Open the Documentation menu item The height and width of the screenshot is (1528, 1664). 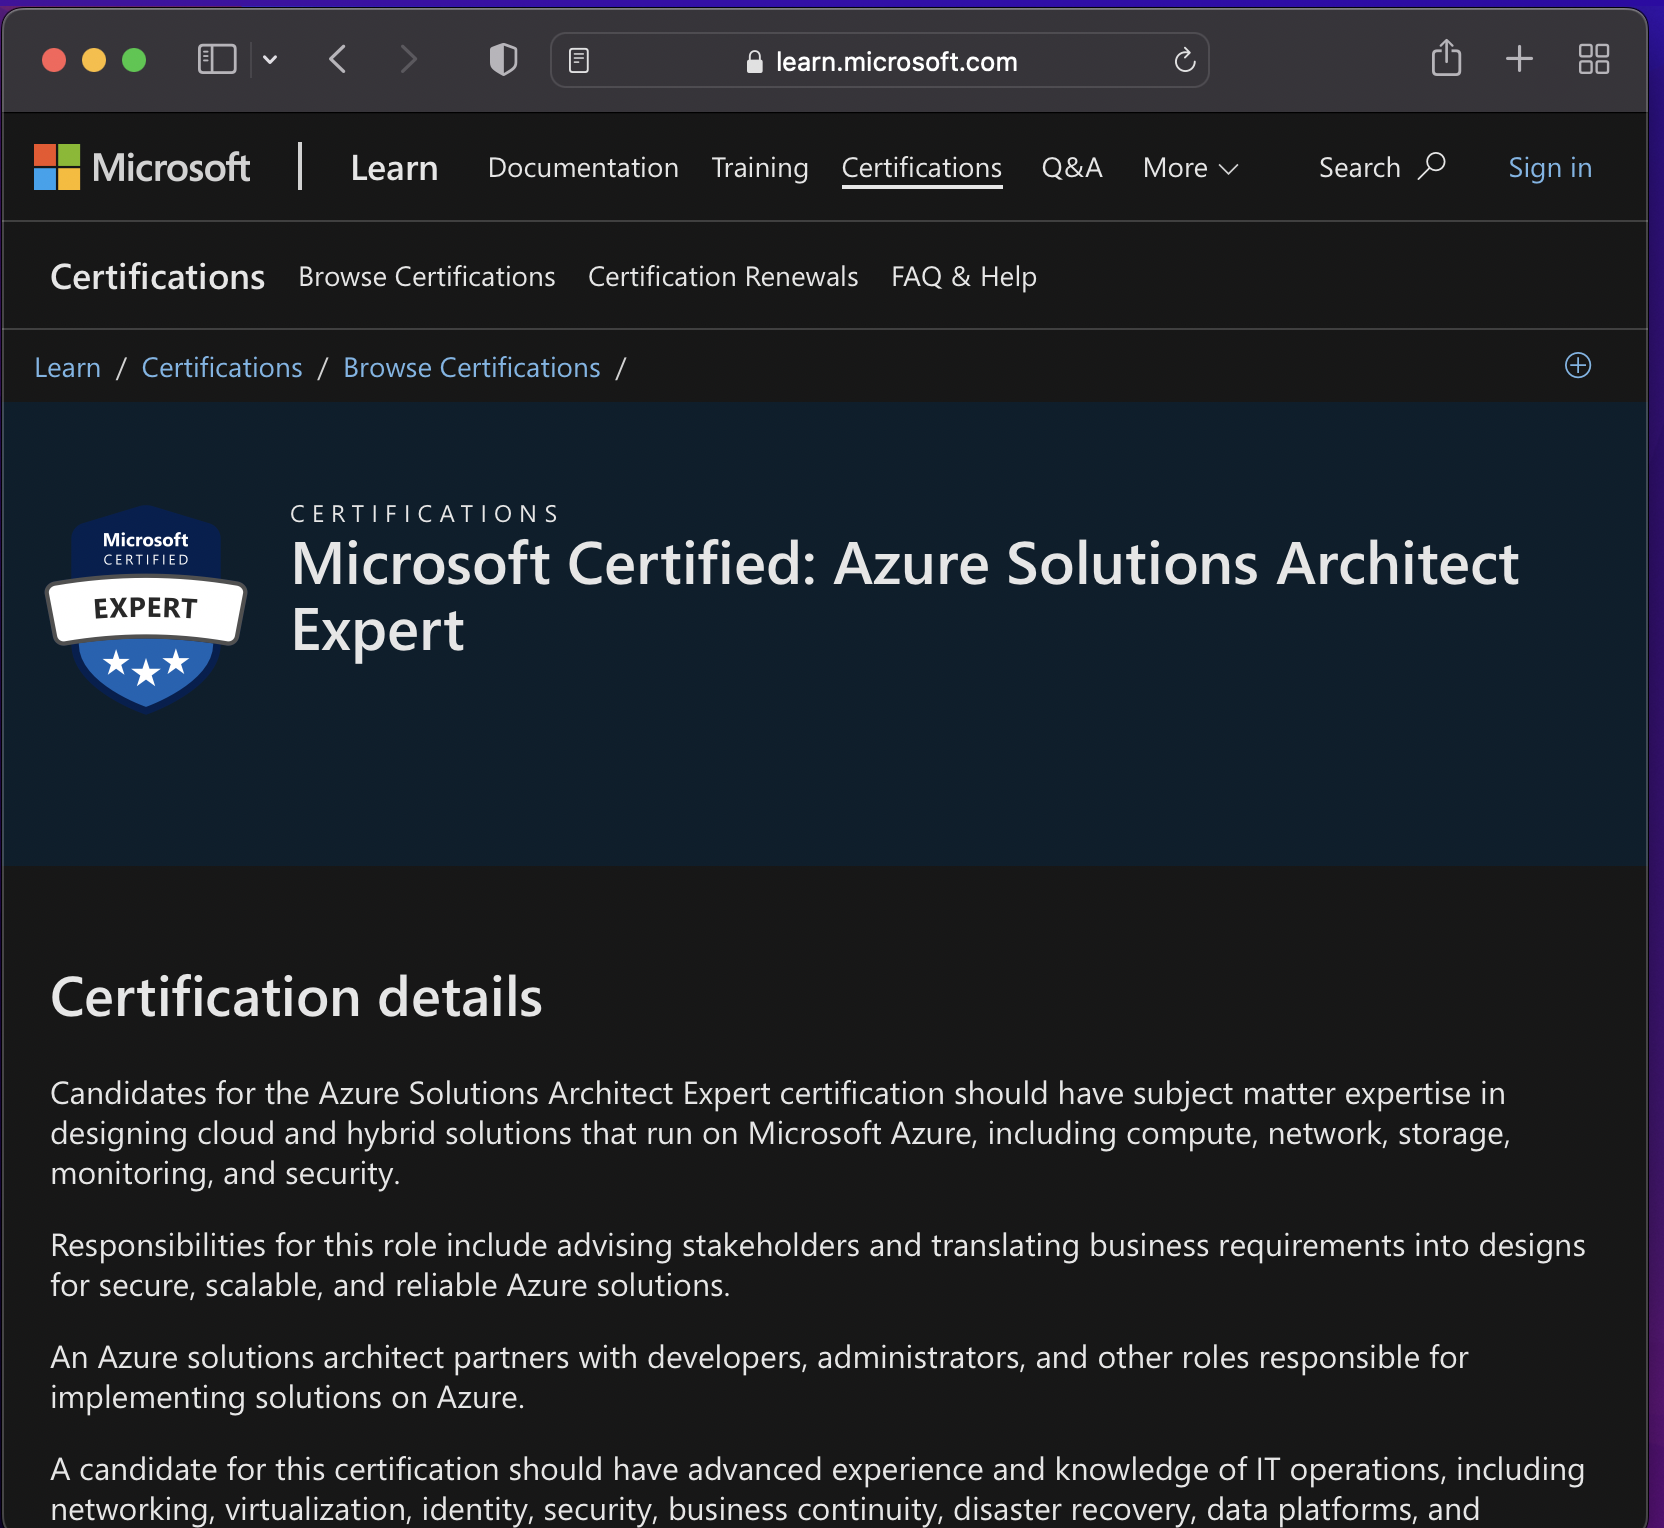[x=583, y=168]
